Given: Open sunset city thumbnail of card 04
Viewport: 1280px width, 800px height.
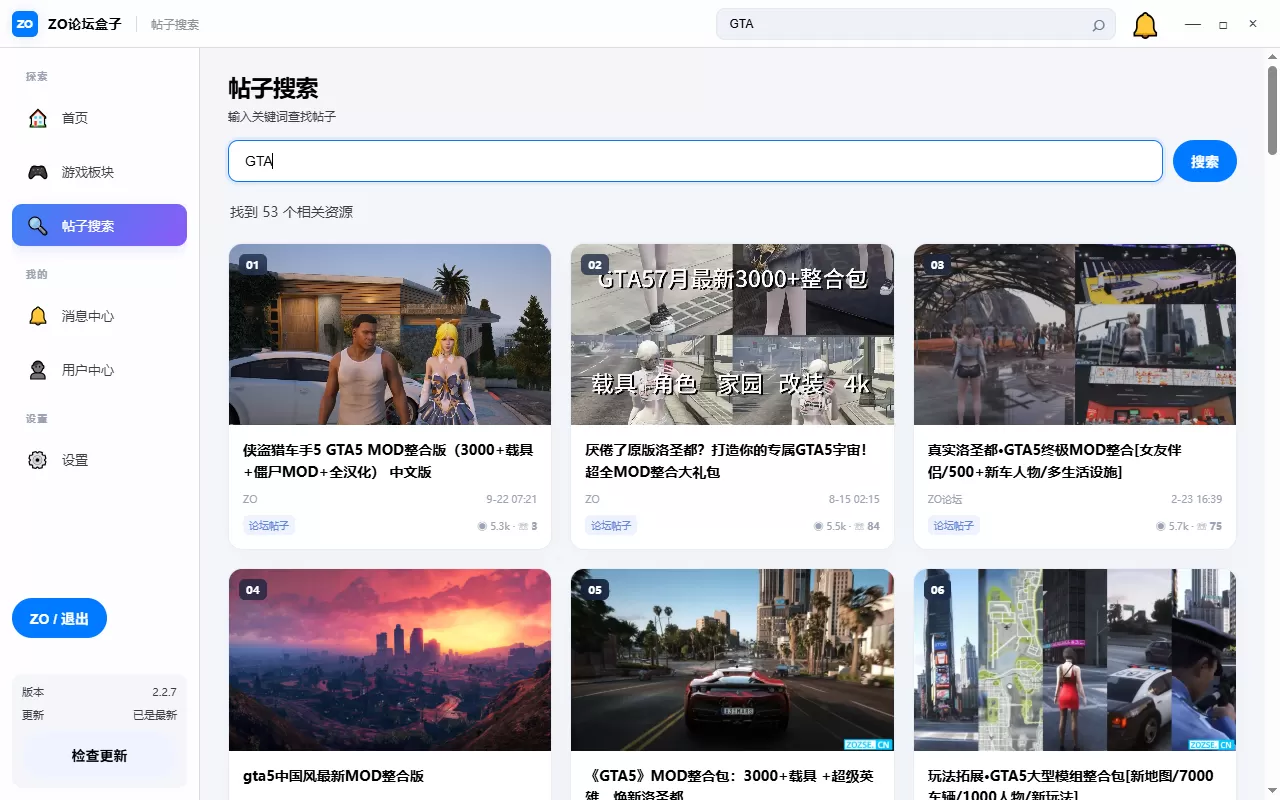Looking at the screenshot, I should tap(390, 660).
